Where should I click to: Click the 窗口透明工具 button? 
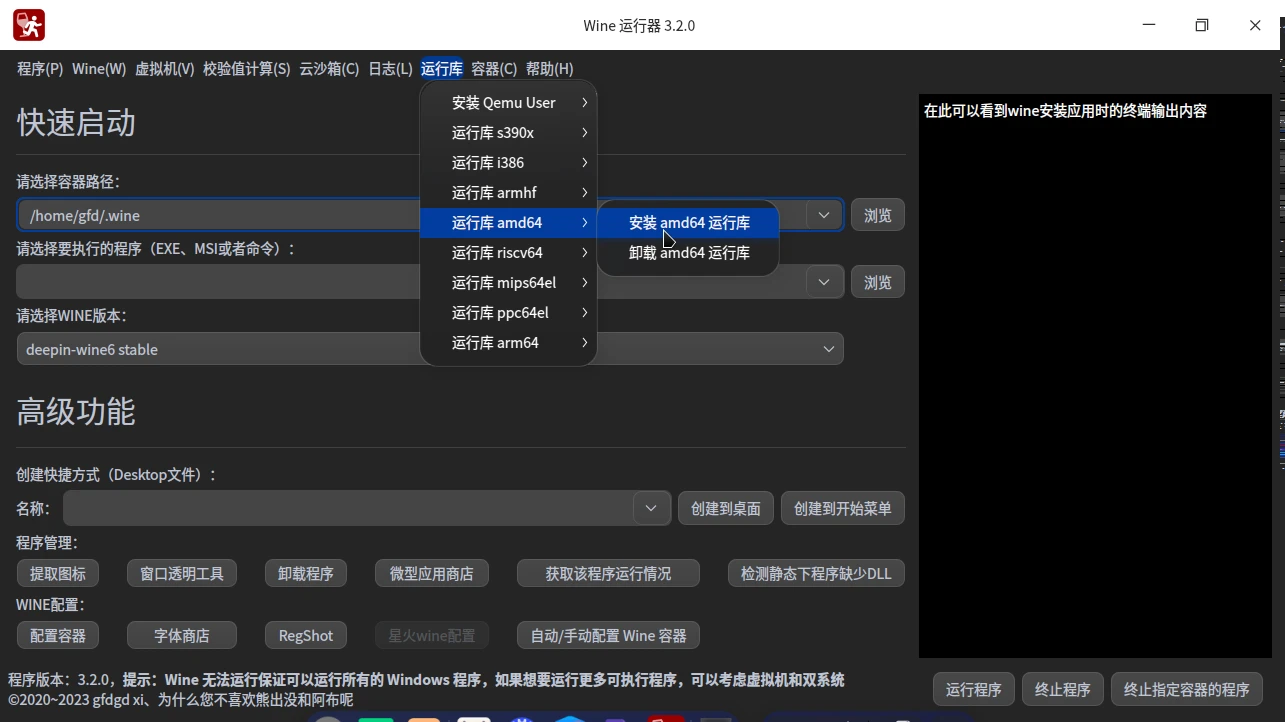[x=182, y=573]
